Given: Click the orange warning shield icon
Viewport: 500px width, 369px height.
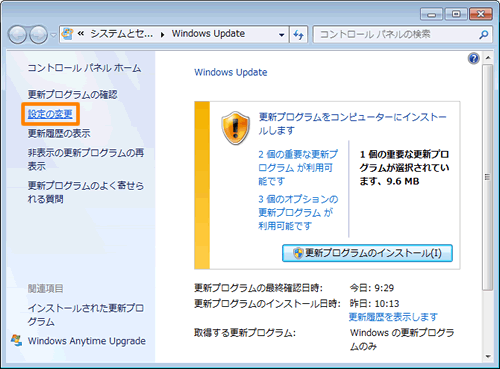Looking at the screenshot, I should [236, 128].
